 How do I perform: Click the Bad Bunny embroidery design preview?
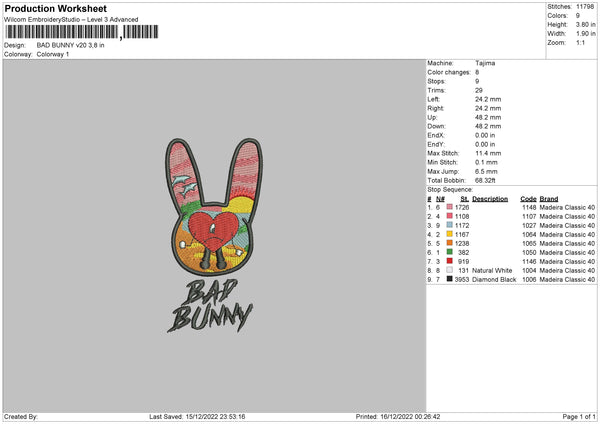214,235
